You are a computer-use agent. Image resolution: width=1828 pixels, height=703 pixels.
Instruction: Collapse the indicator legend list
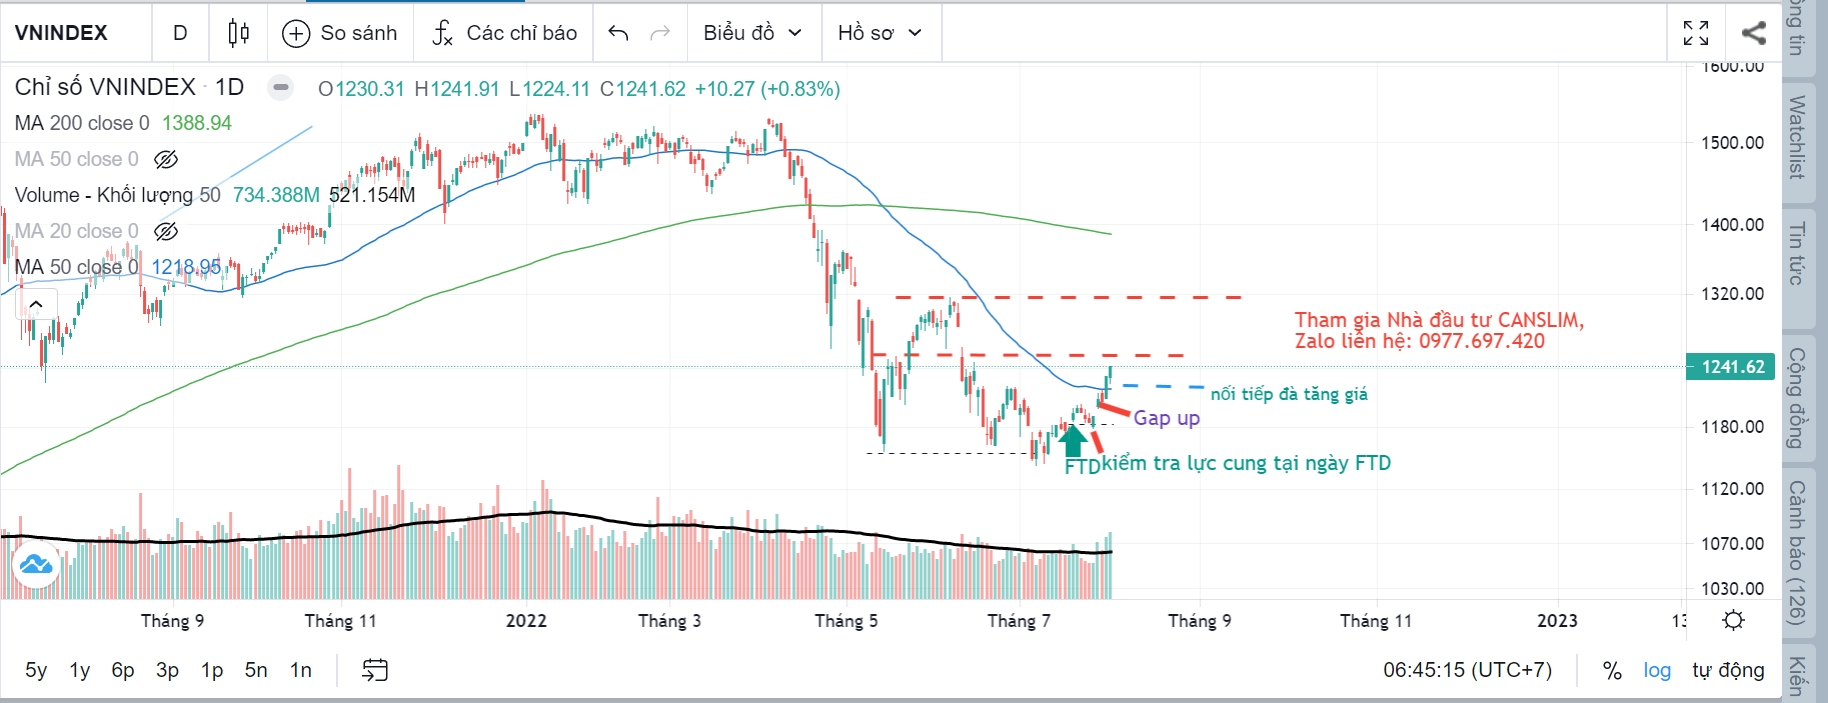click(36, 304)
